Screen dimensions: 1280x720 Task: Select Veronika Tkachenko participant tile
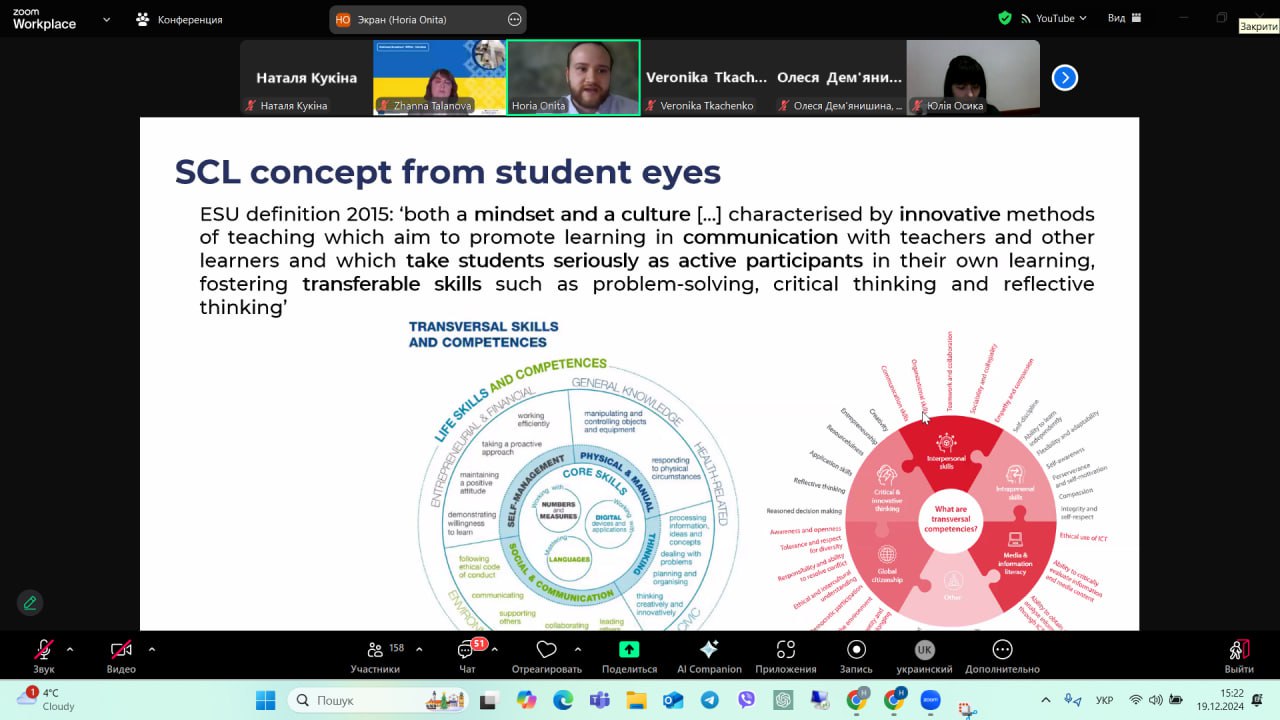(x=706, y=77)
